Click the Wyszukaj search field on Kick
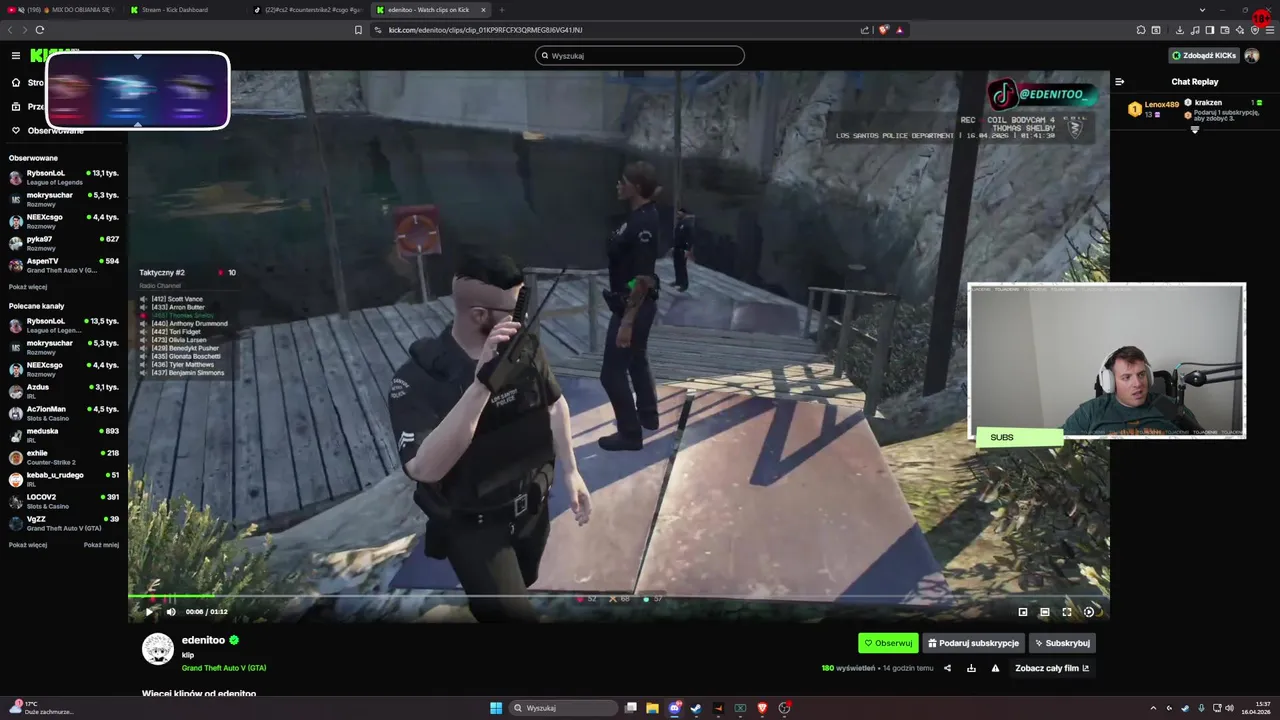 point(640,56)
